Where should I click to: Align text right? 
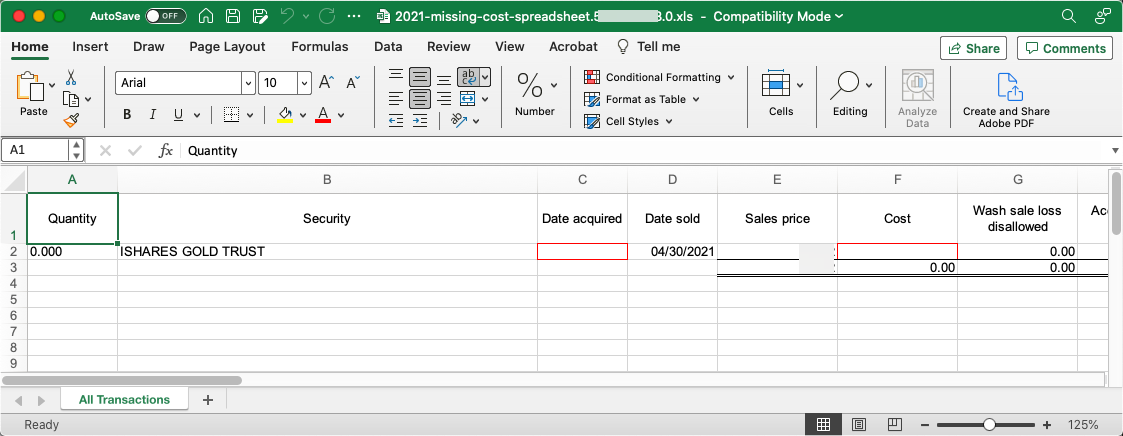[444, 98]
